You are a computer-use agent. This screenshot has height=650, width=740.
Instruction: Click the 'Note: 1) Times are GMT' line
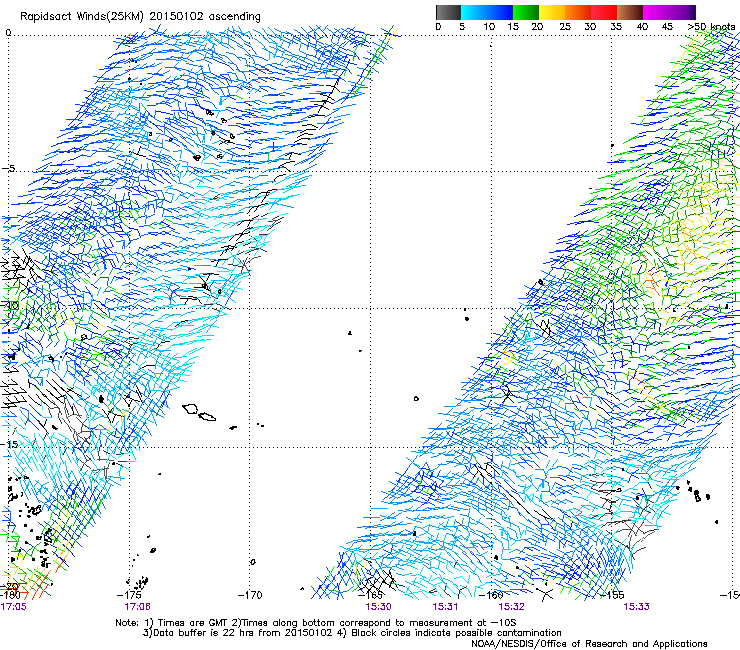point(316,623)
